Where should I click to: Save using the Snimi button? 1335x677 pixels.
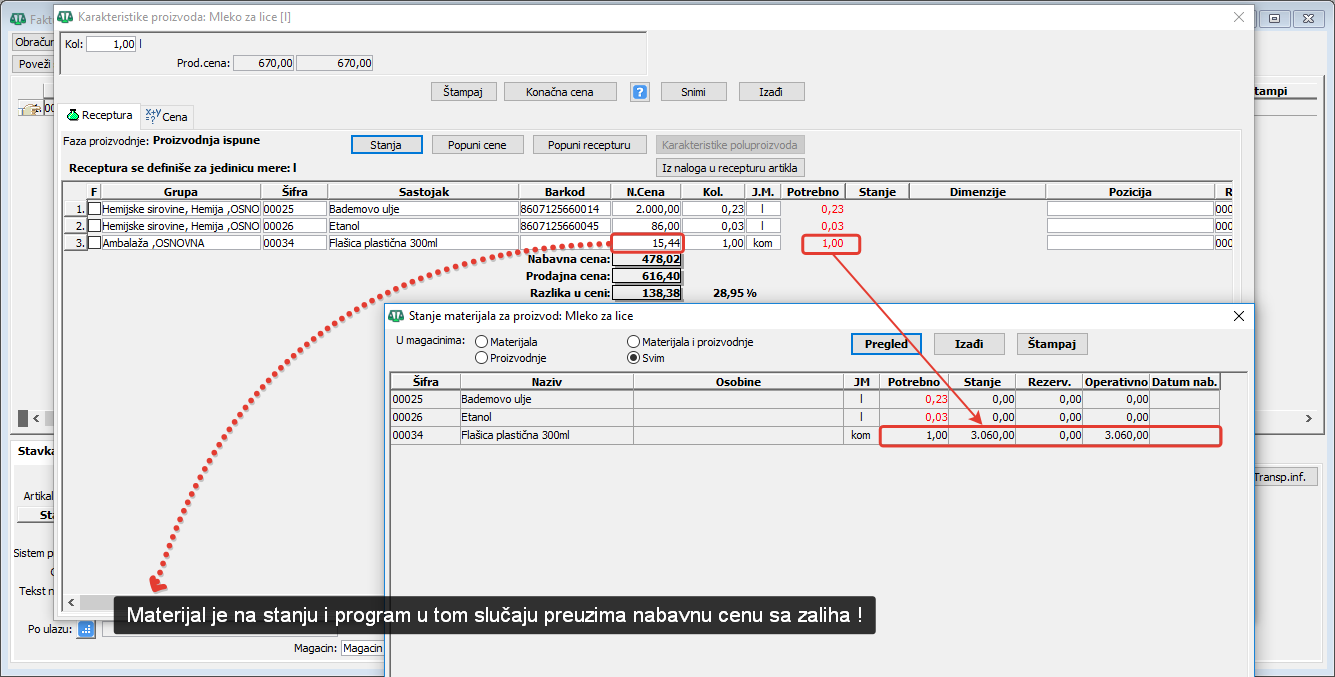click(693, 92)
